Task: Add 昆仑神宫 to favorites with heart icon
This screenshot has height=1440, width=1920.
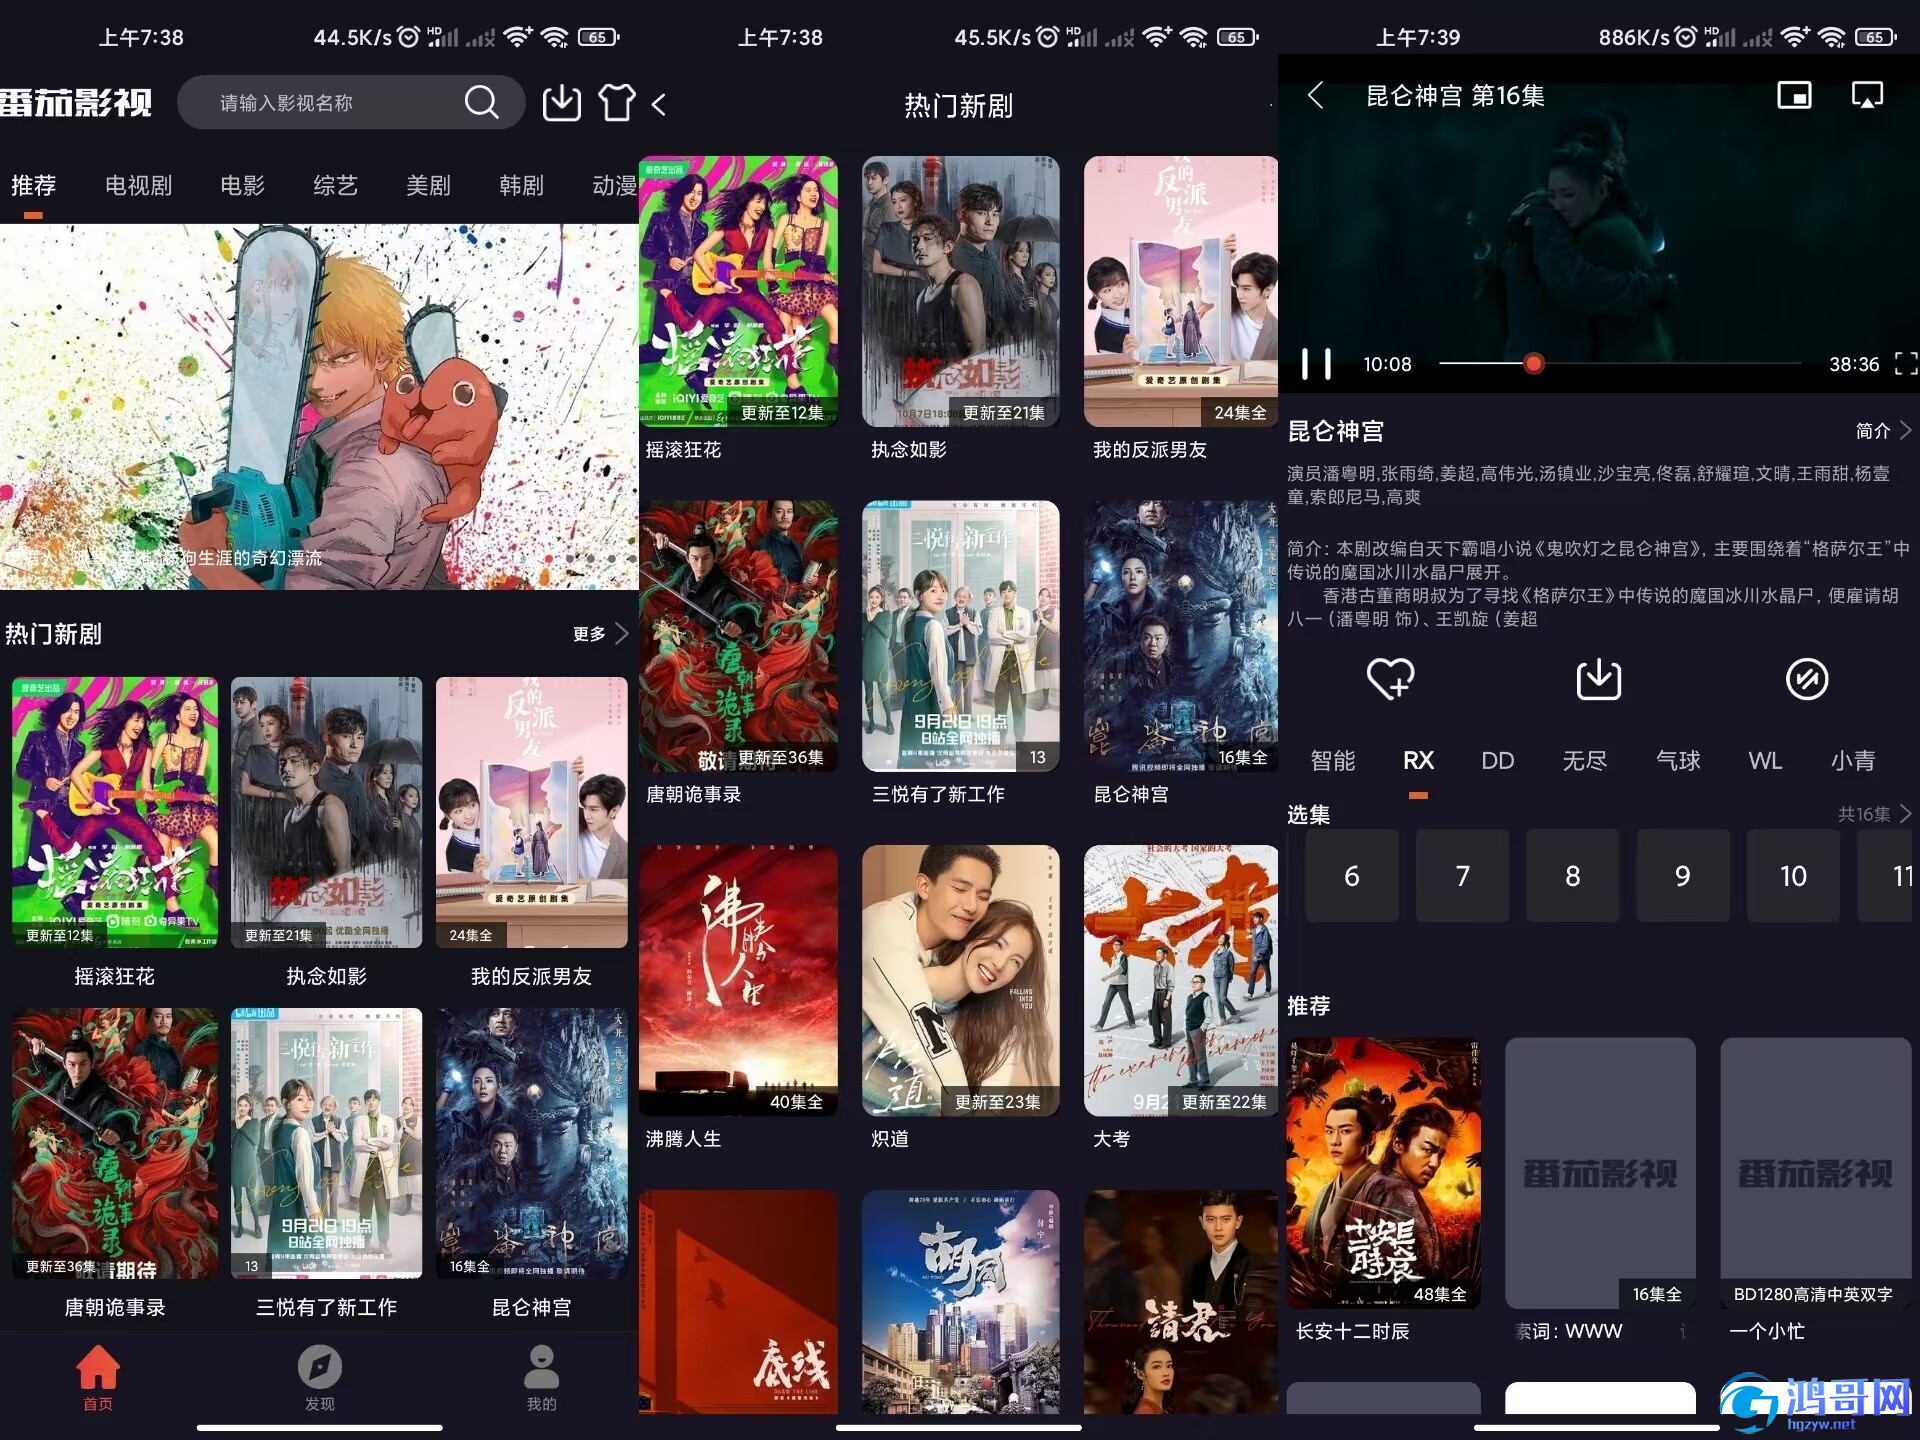Action: pyautogui.click(x=1390, y=679)
